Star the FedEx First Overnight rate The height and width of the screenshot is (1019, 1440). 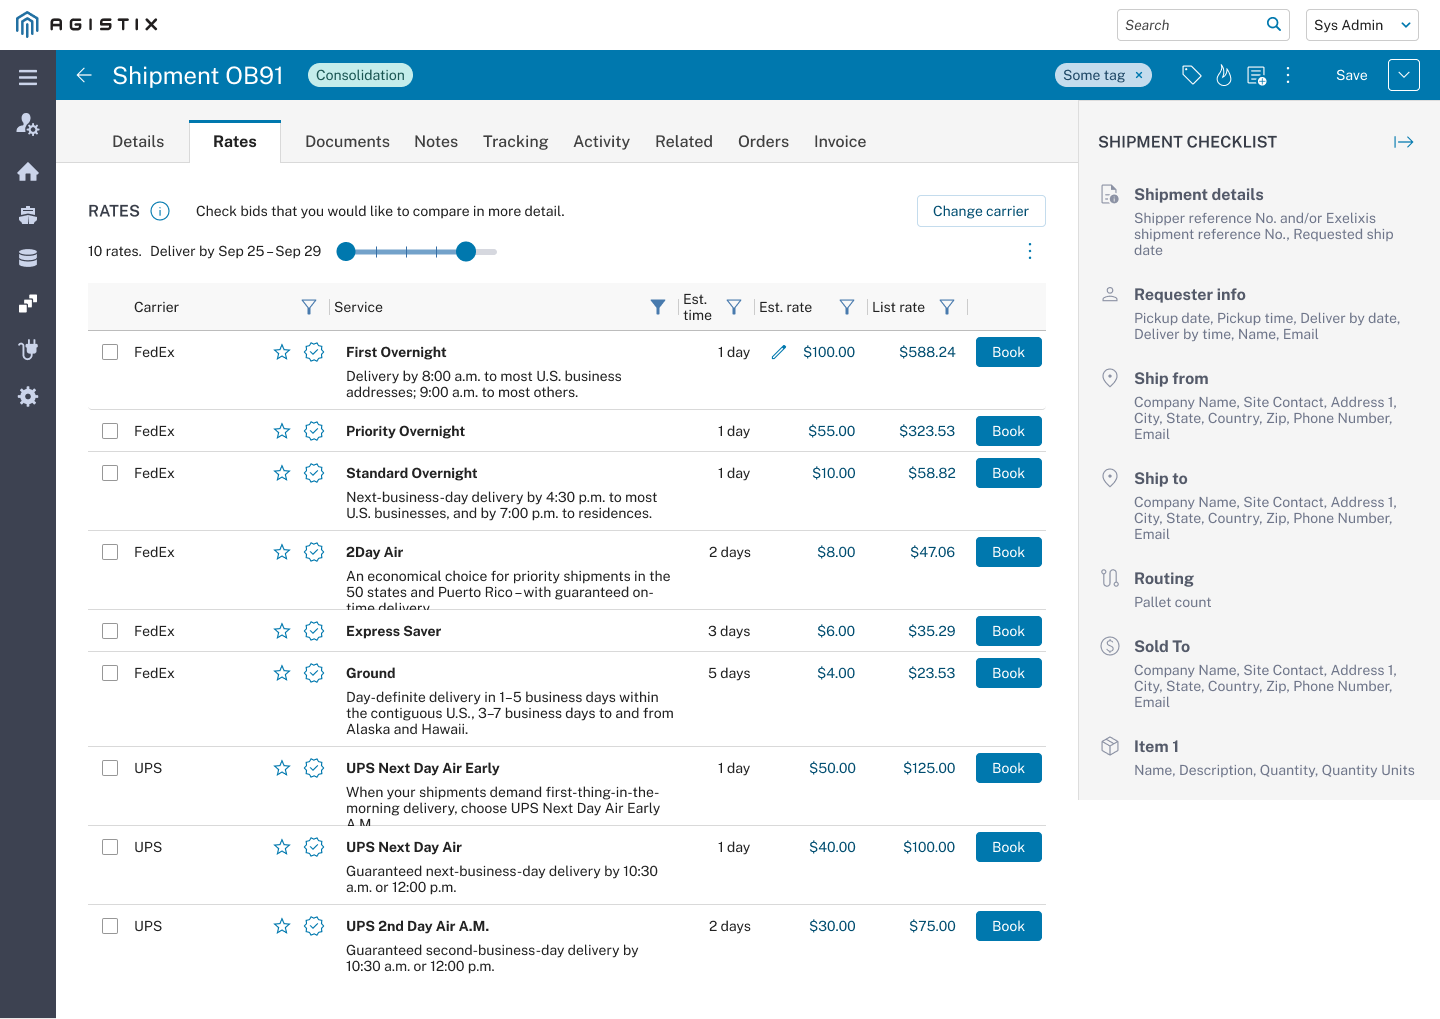click(x=282, y=352)
